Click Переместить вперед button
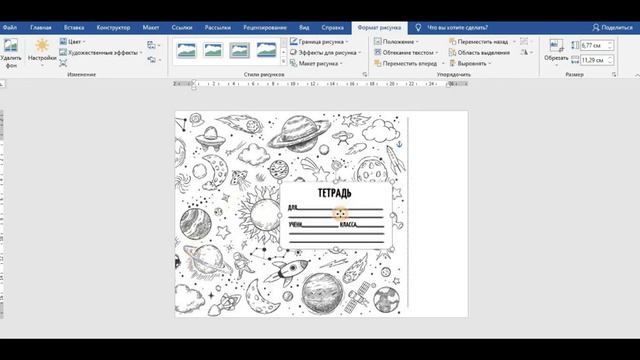Viewport: 640px width, 360px height. 406,64
